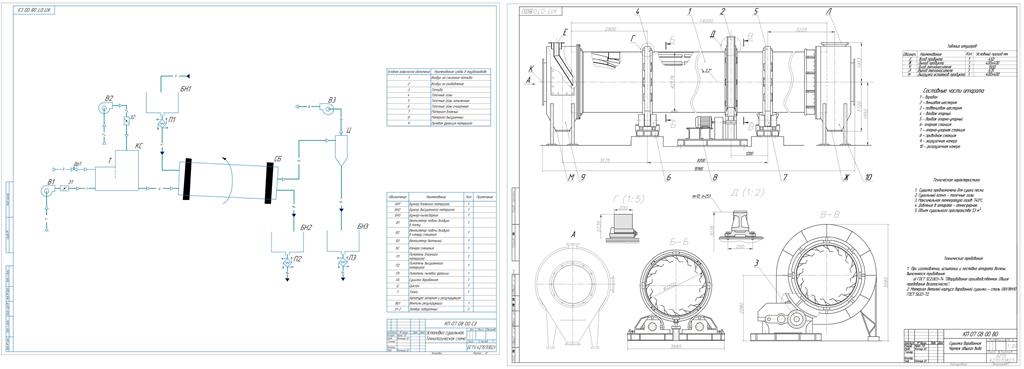Viewport: 1024px width, 369px height.
Task: Click the fan symbol labeled В2
Action: (x=104, y=107)
